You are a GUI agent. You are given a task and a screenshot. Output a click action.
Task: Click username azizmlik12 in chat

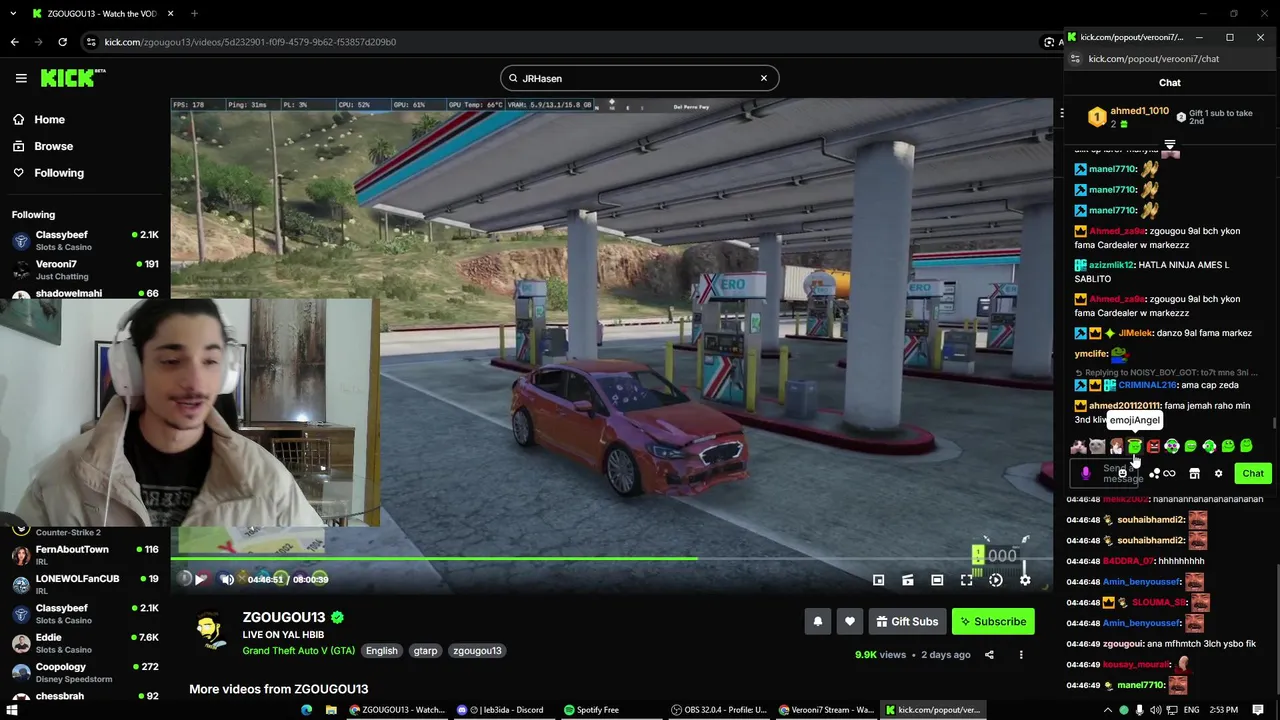1112,265
